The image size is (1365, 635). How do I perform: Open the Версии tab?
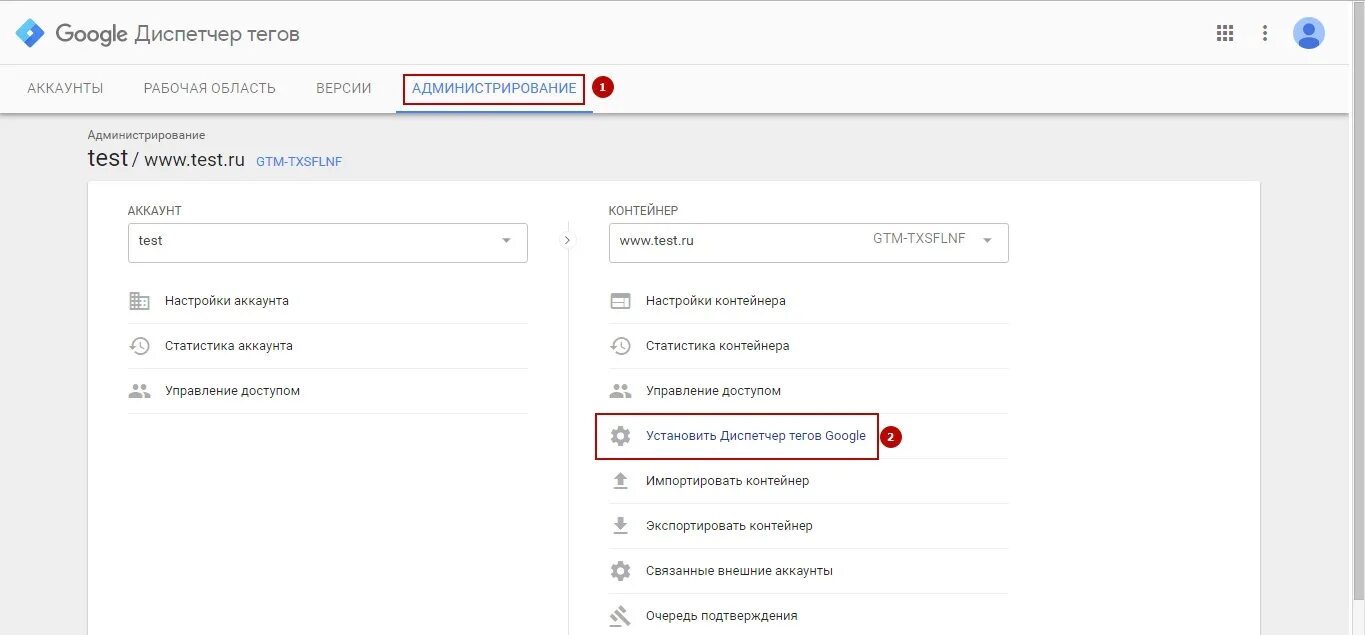pyautogui.click(x=344, y=88)
